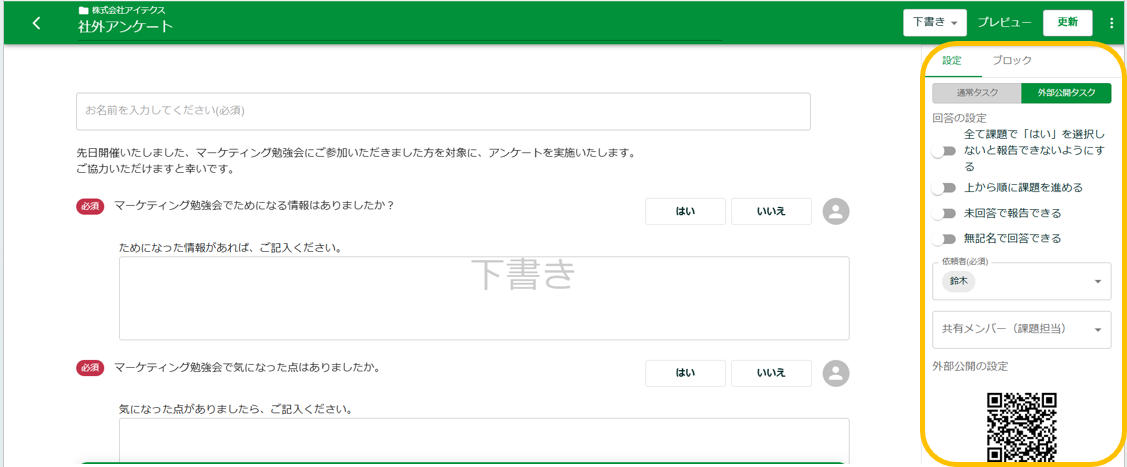Click the お名前を入力してください input field
The width and height of the screenshot is (1127, 467).
443,111
